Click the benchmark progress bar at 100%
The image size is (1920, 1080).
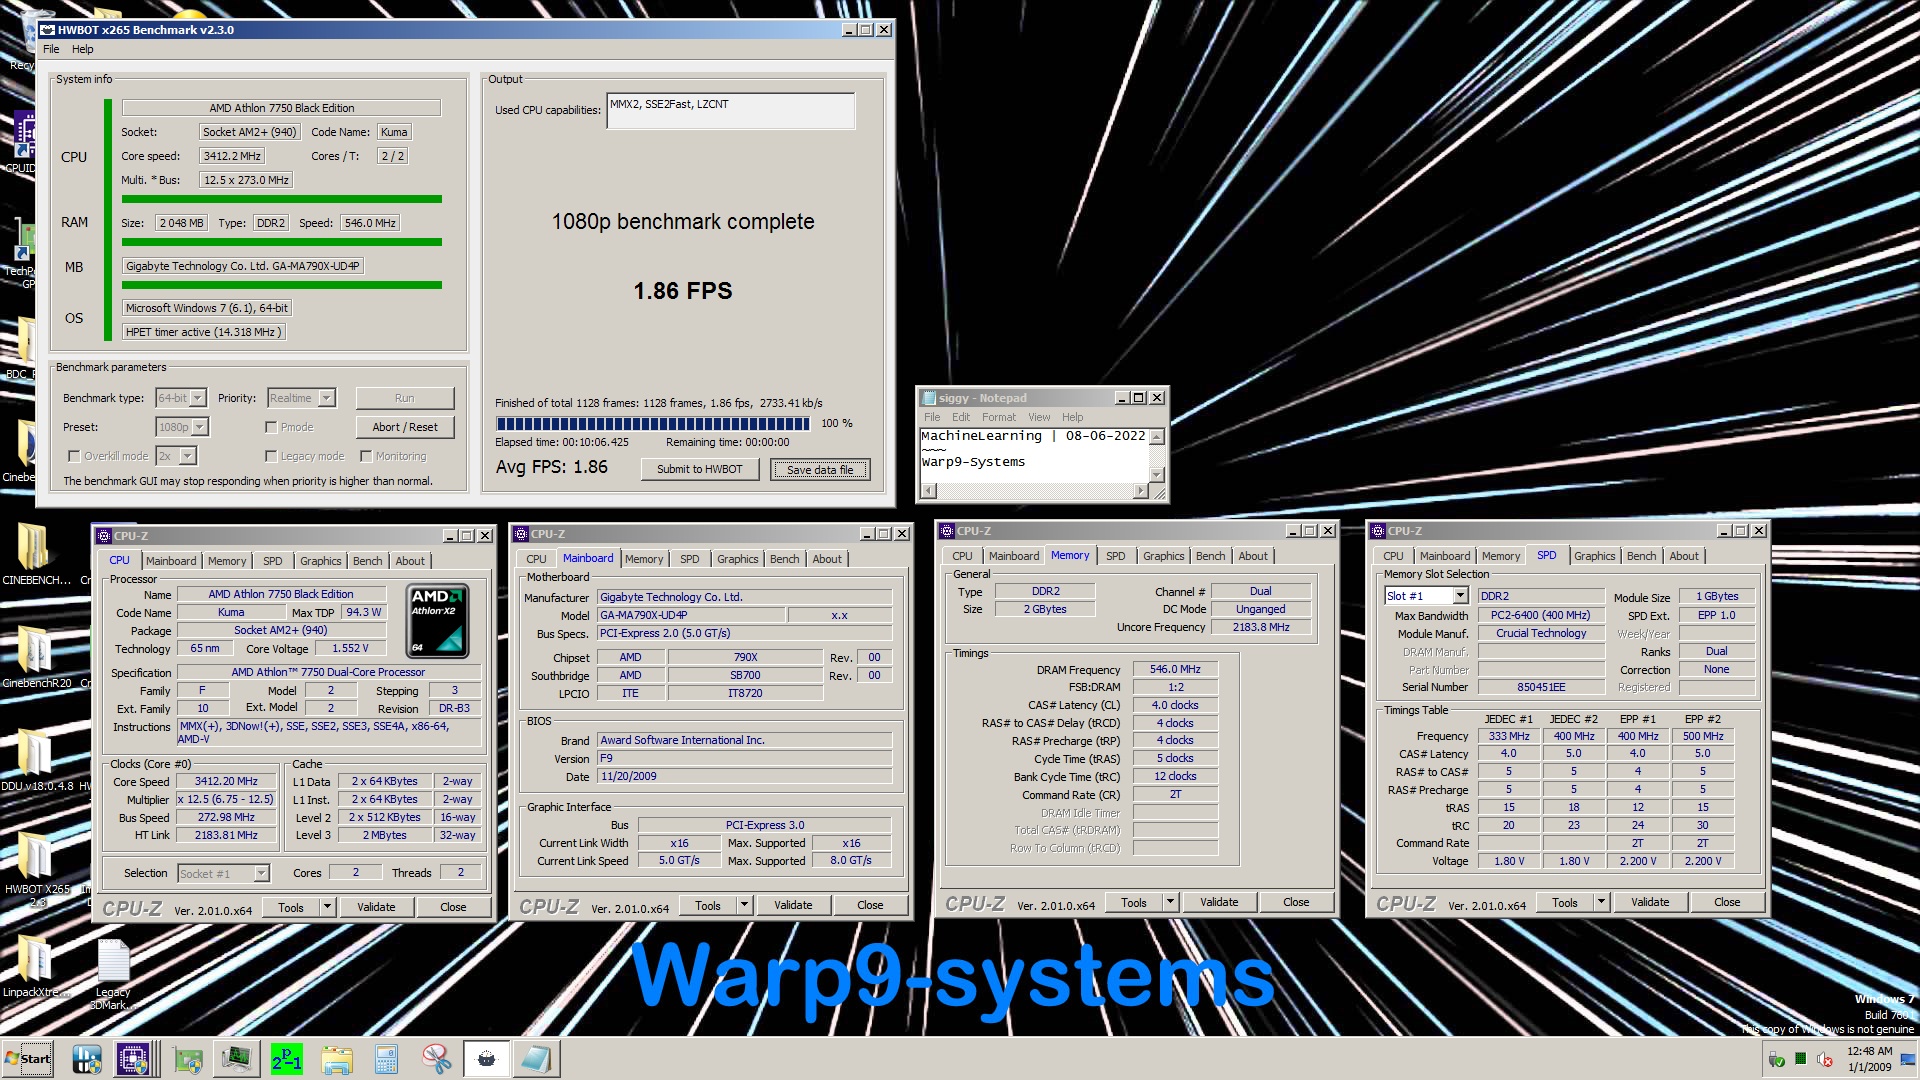pos(653,424)
